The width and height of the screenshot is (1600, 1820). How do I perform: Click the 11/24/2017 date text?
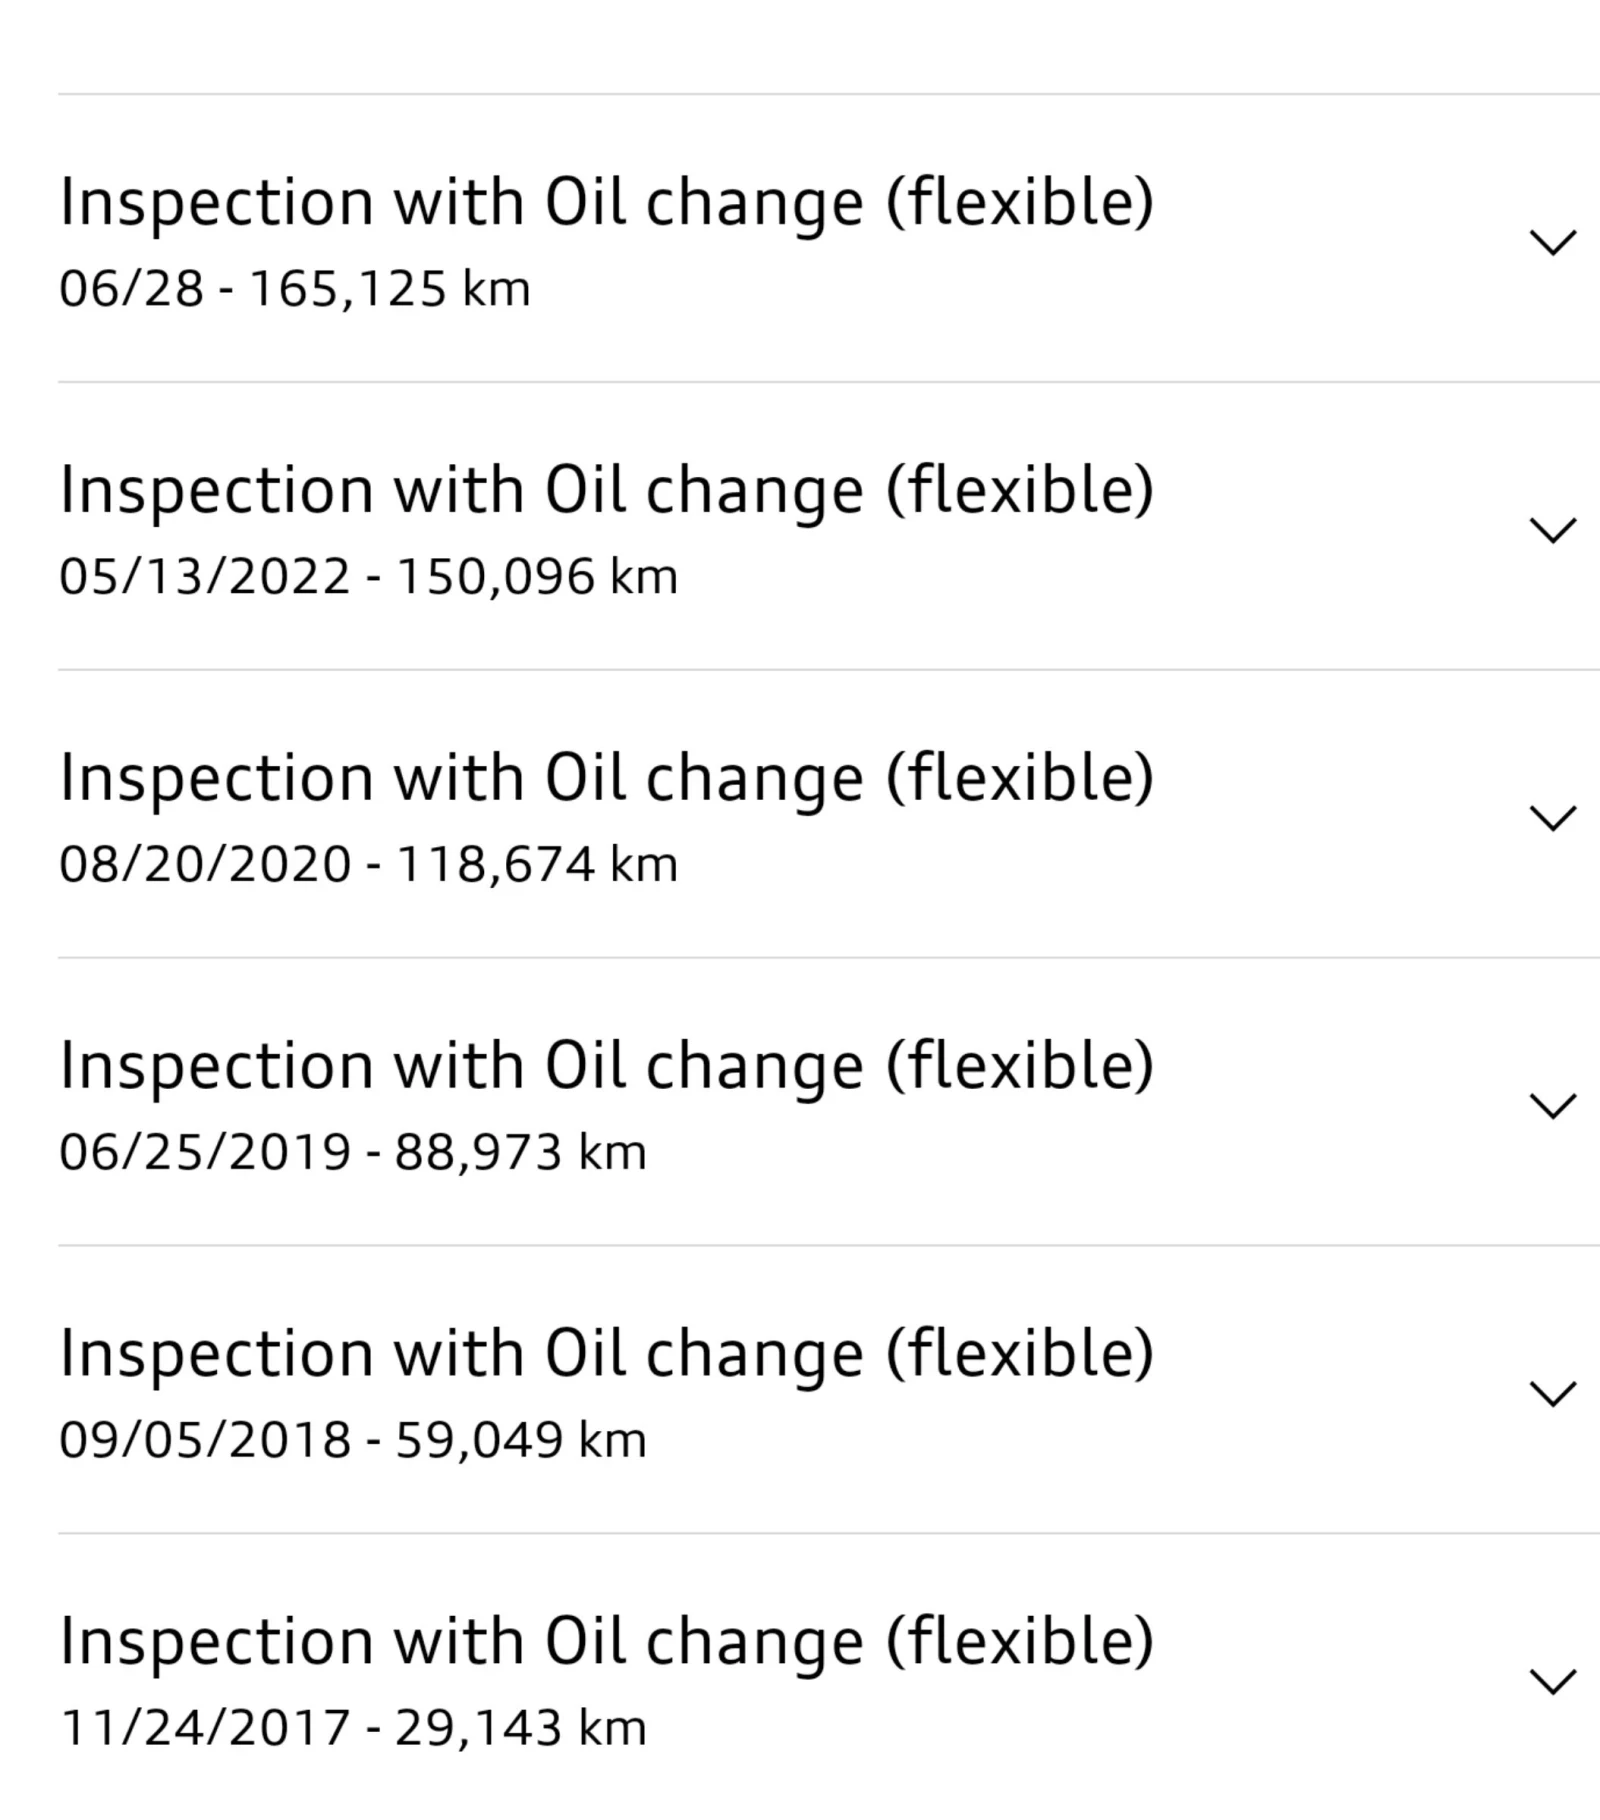(x=205, y=1728)
